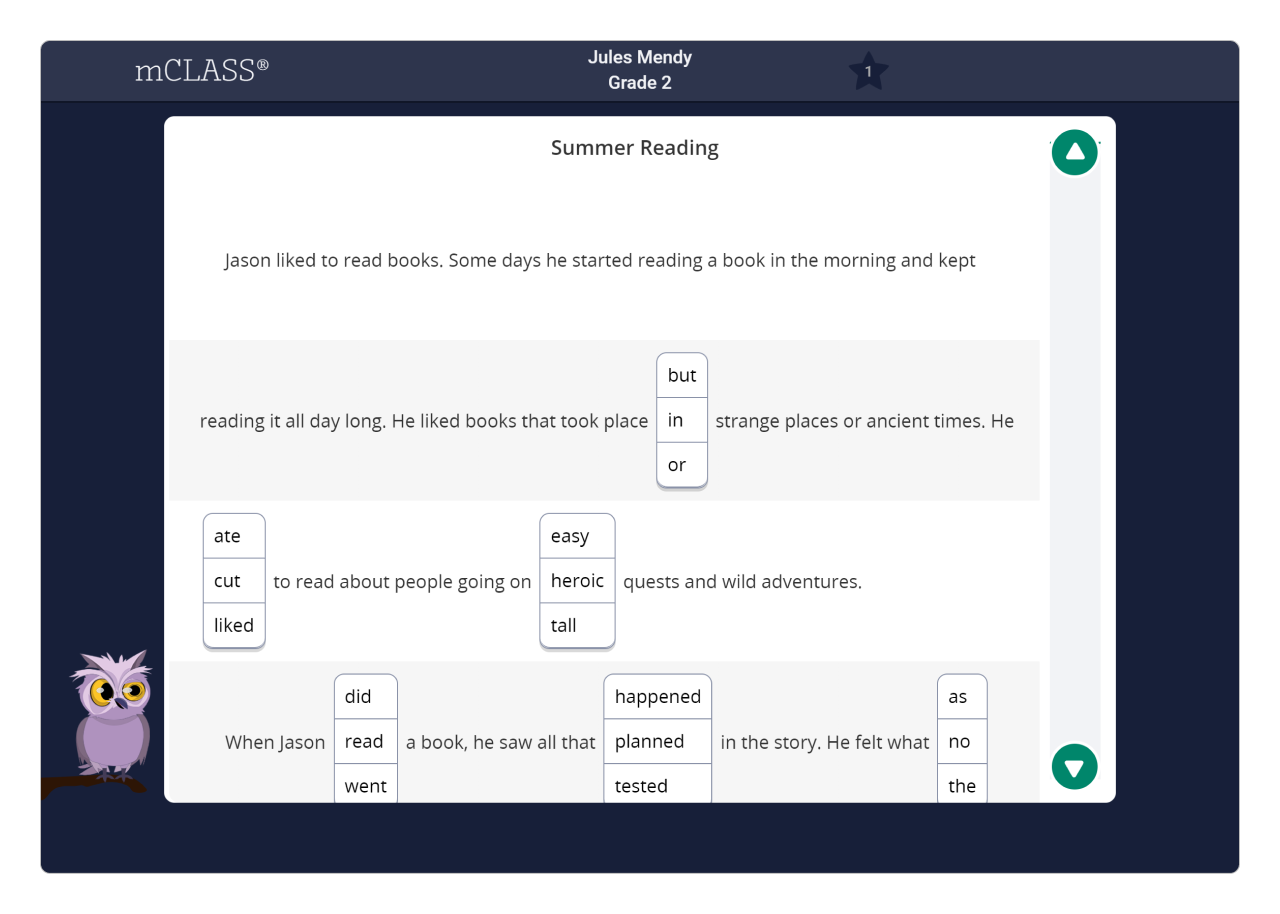Pick the word "tall" option
1280x914 pixels.
point(577,626)
